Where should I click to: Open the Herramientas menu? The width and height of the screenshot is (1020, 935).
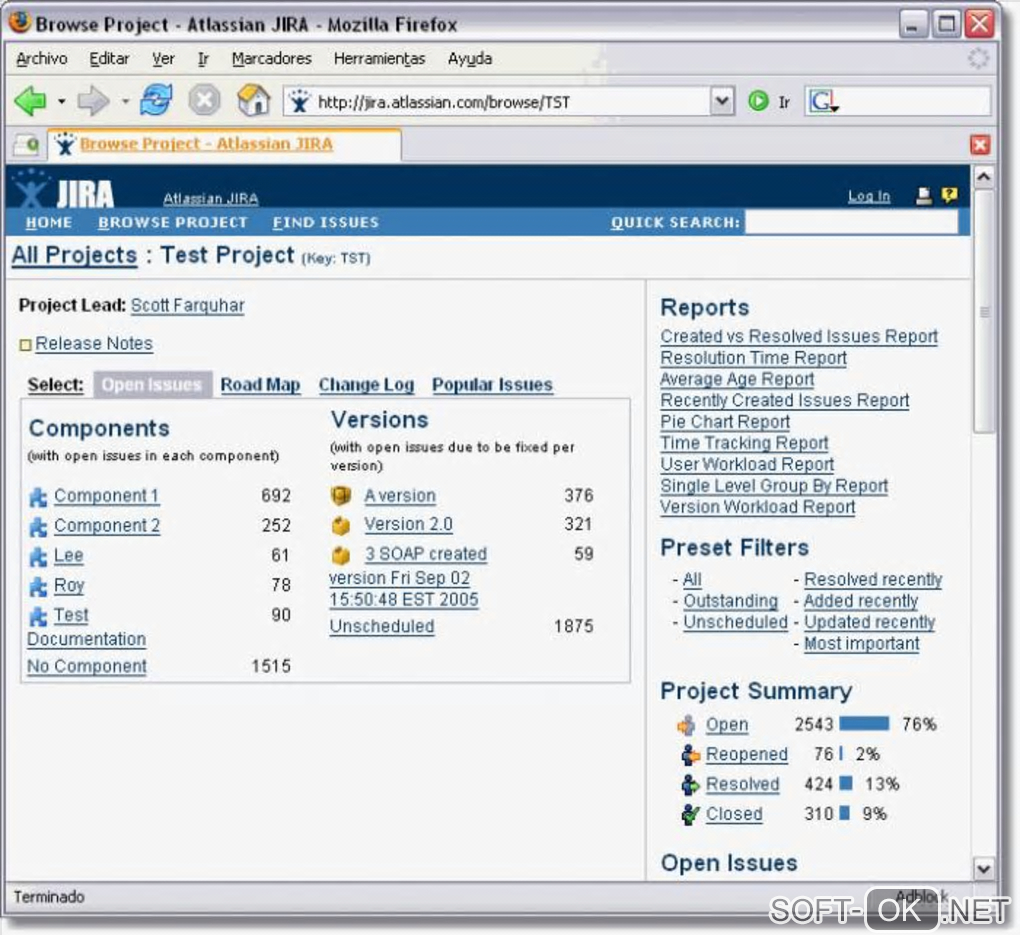click(x=379, y=59)
